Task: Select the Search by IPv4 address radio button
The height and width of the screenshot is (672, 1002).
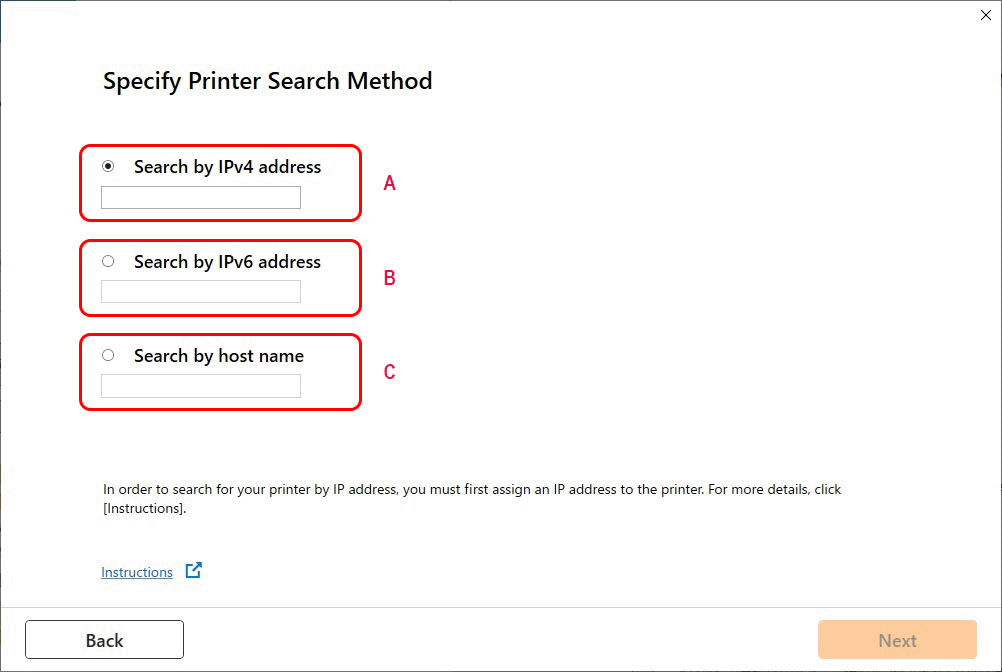Action: pos(108,167)
